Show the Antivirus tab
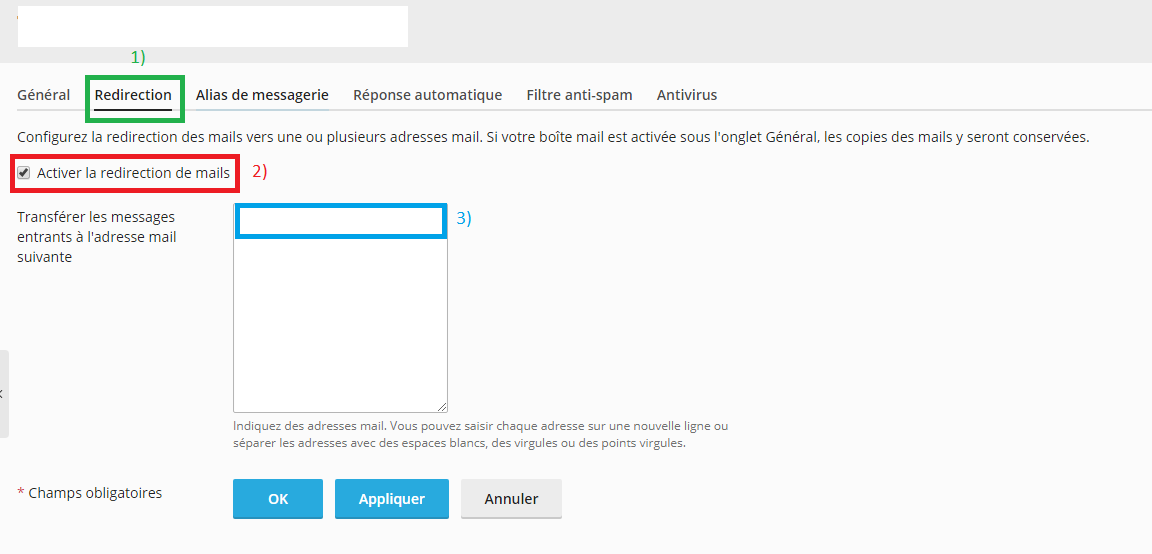Screen dimensions: 1152x554 [x=687, y=95]
